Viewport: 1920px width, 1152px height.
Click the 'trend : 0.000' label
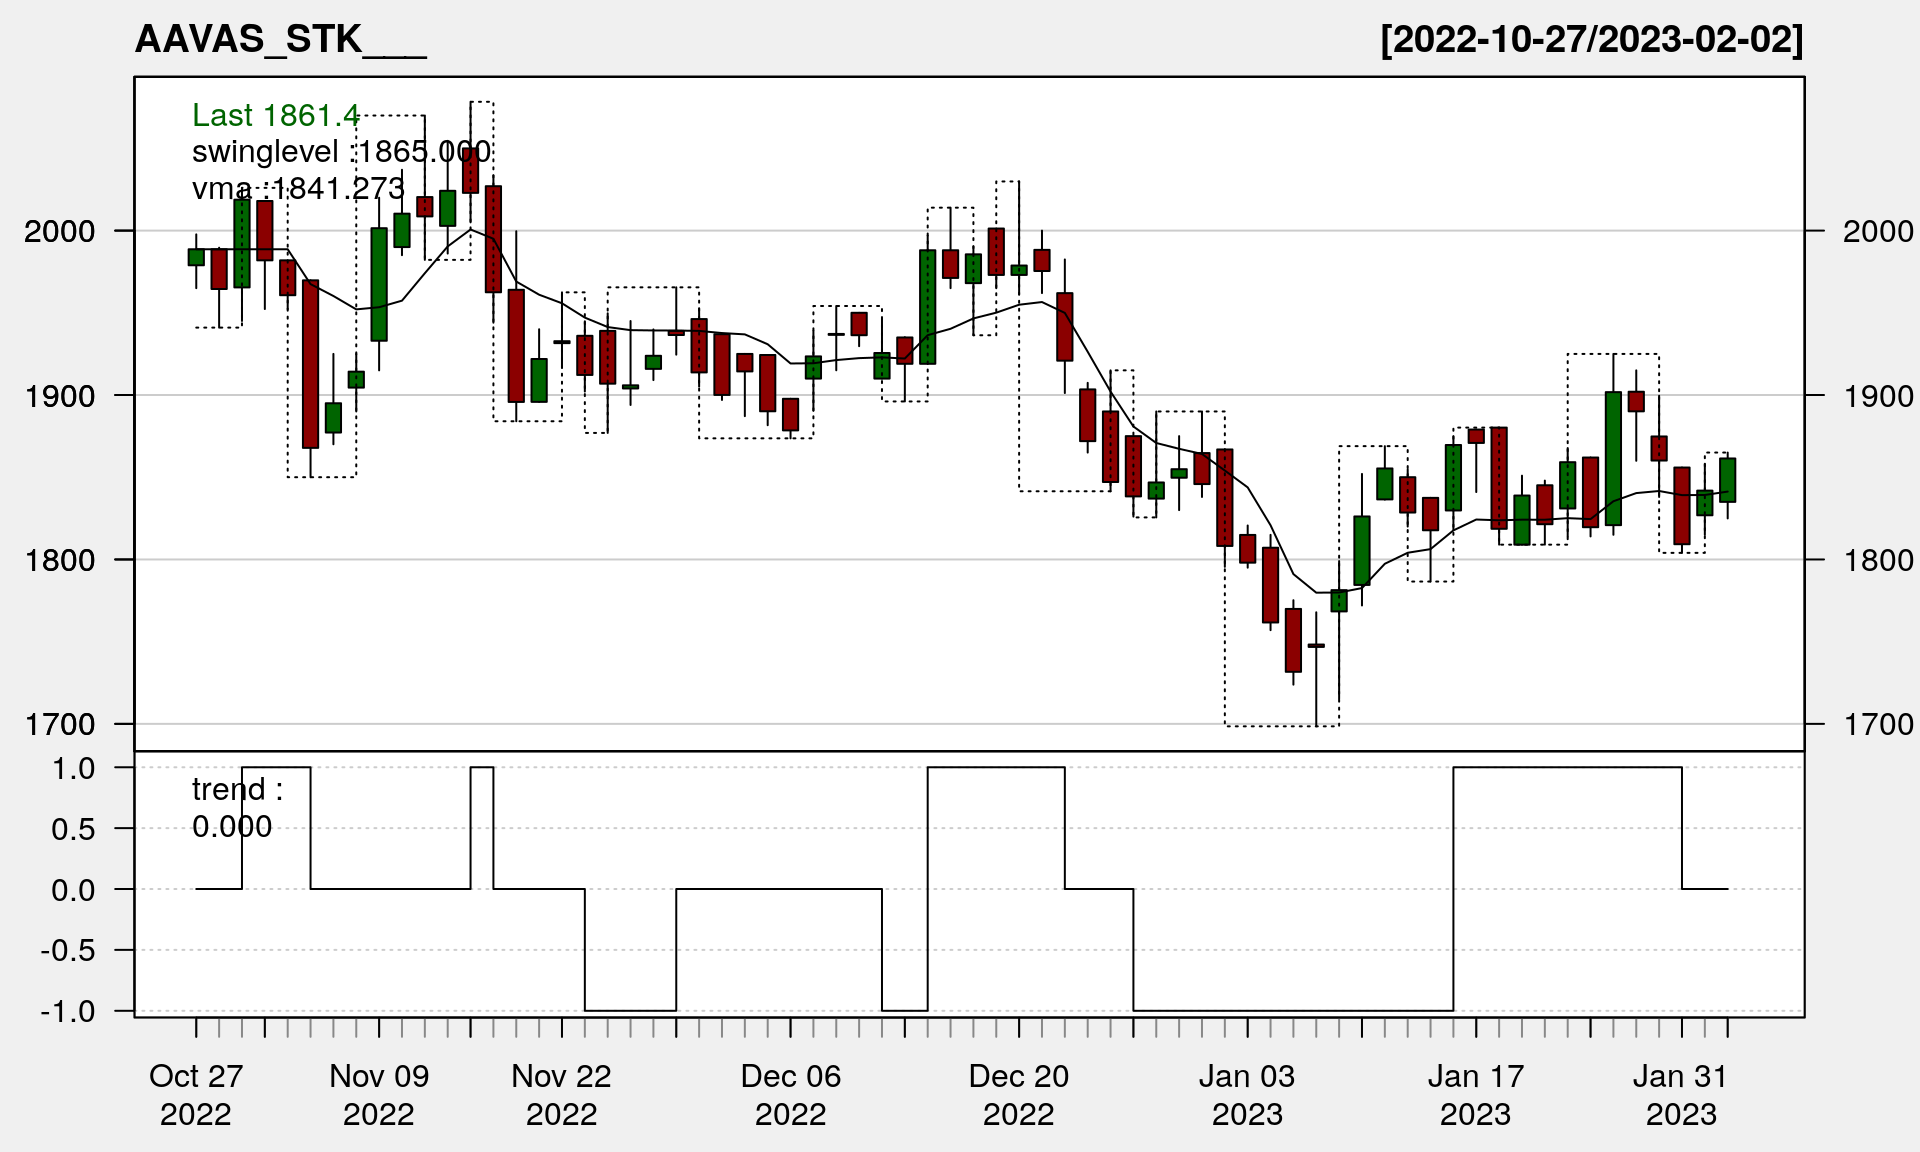236,808
